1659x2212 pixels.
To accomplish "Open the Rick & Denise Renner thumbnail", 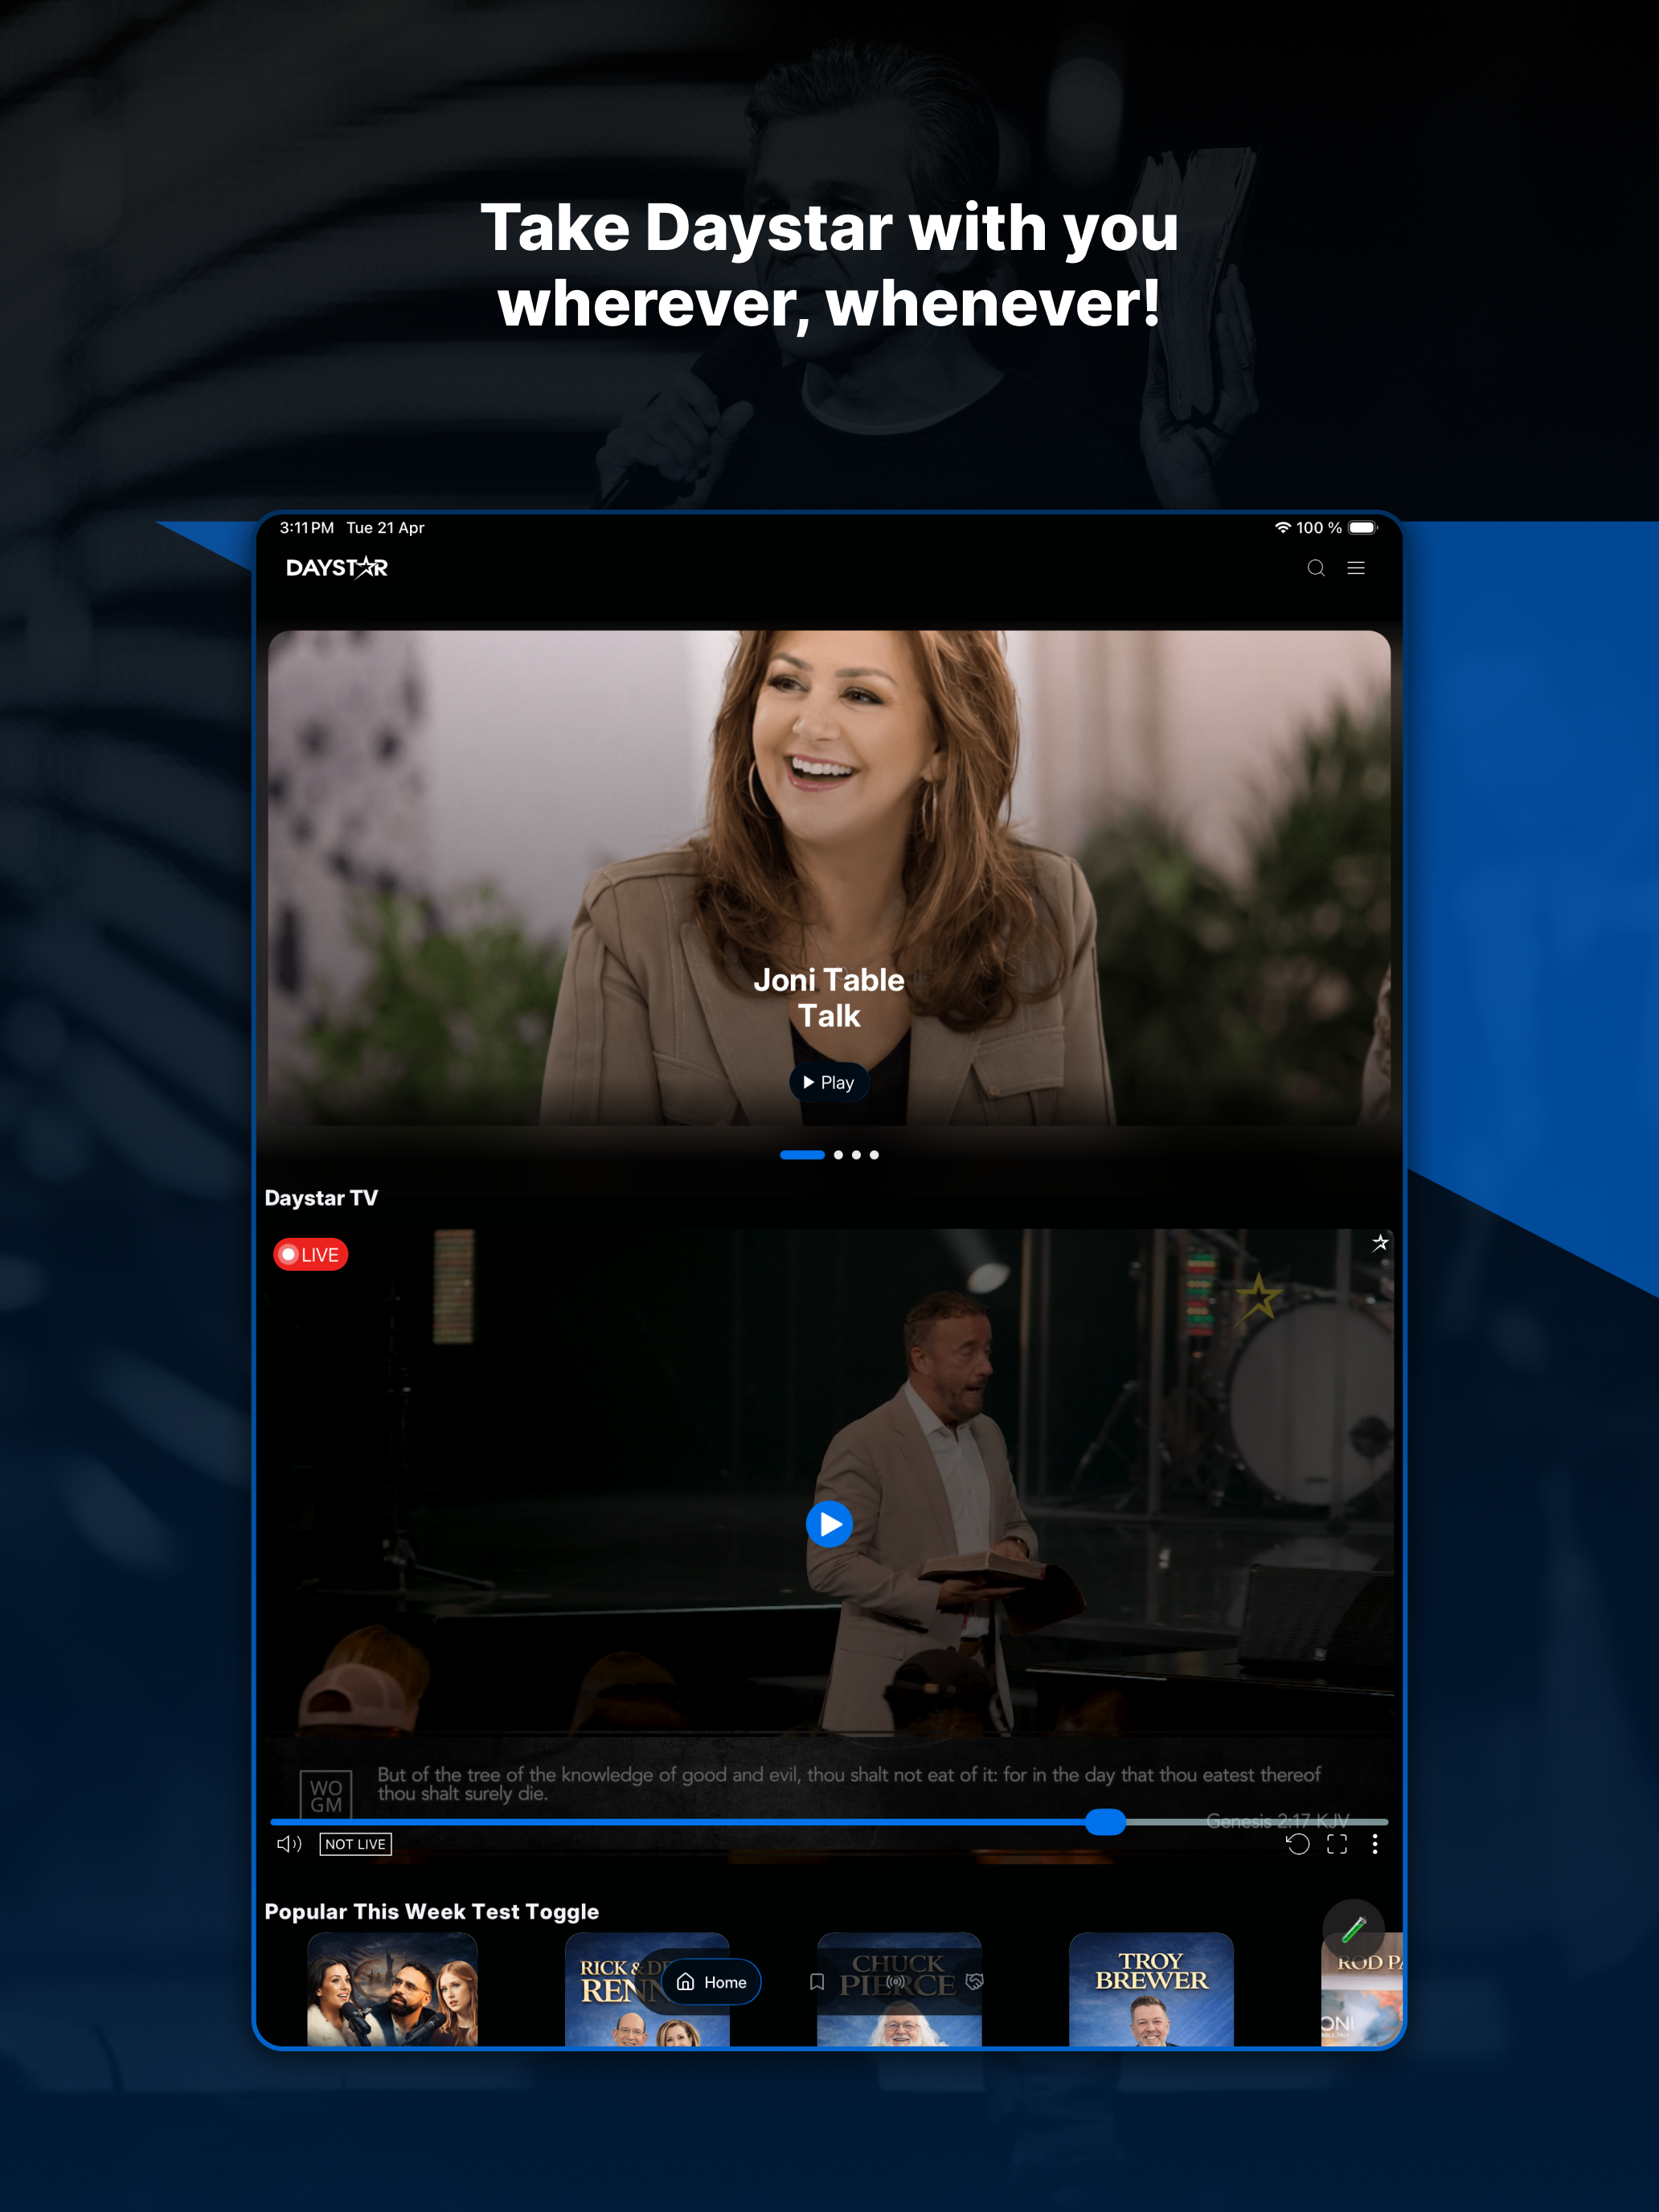I will [647, 1989].
